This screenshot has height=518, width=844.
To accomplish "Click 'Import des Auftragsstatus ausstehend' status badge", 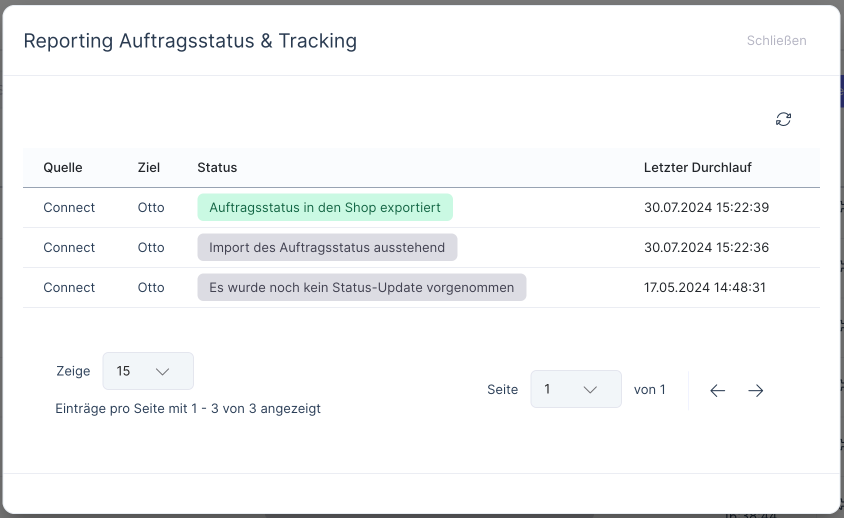I will tap(327, 247).
